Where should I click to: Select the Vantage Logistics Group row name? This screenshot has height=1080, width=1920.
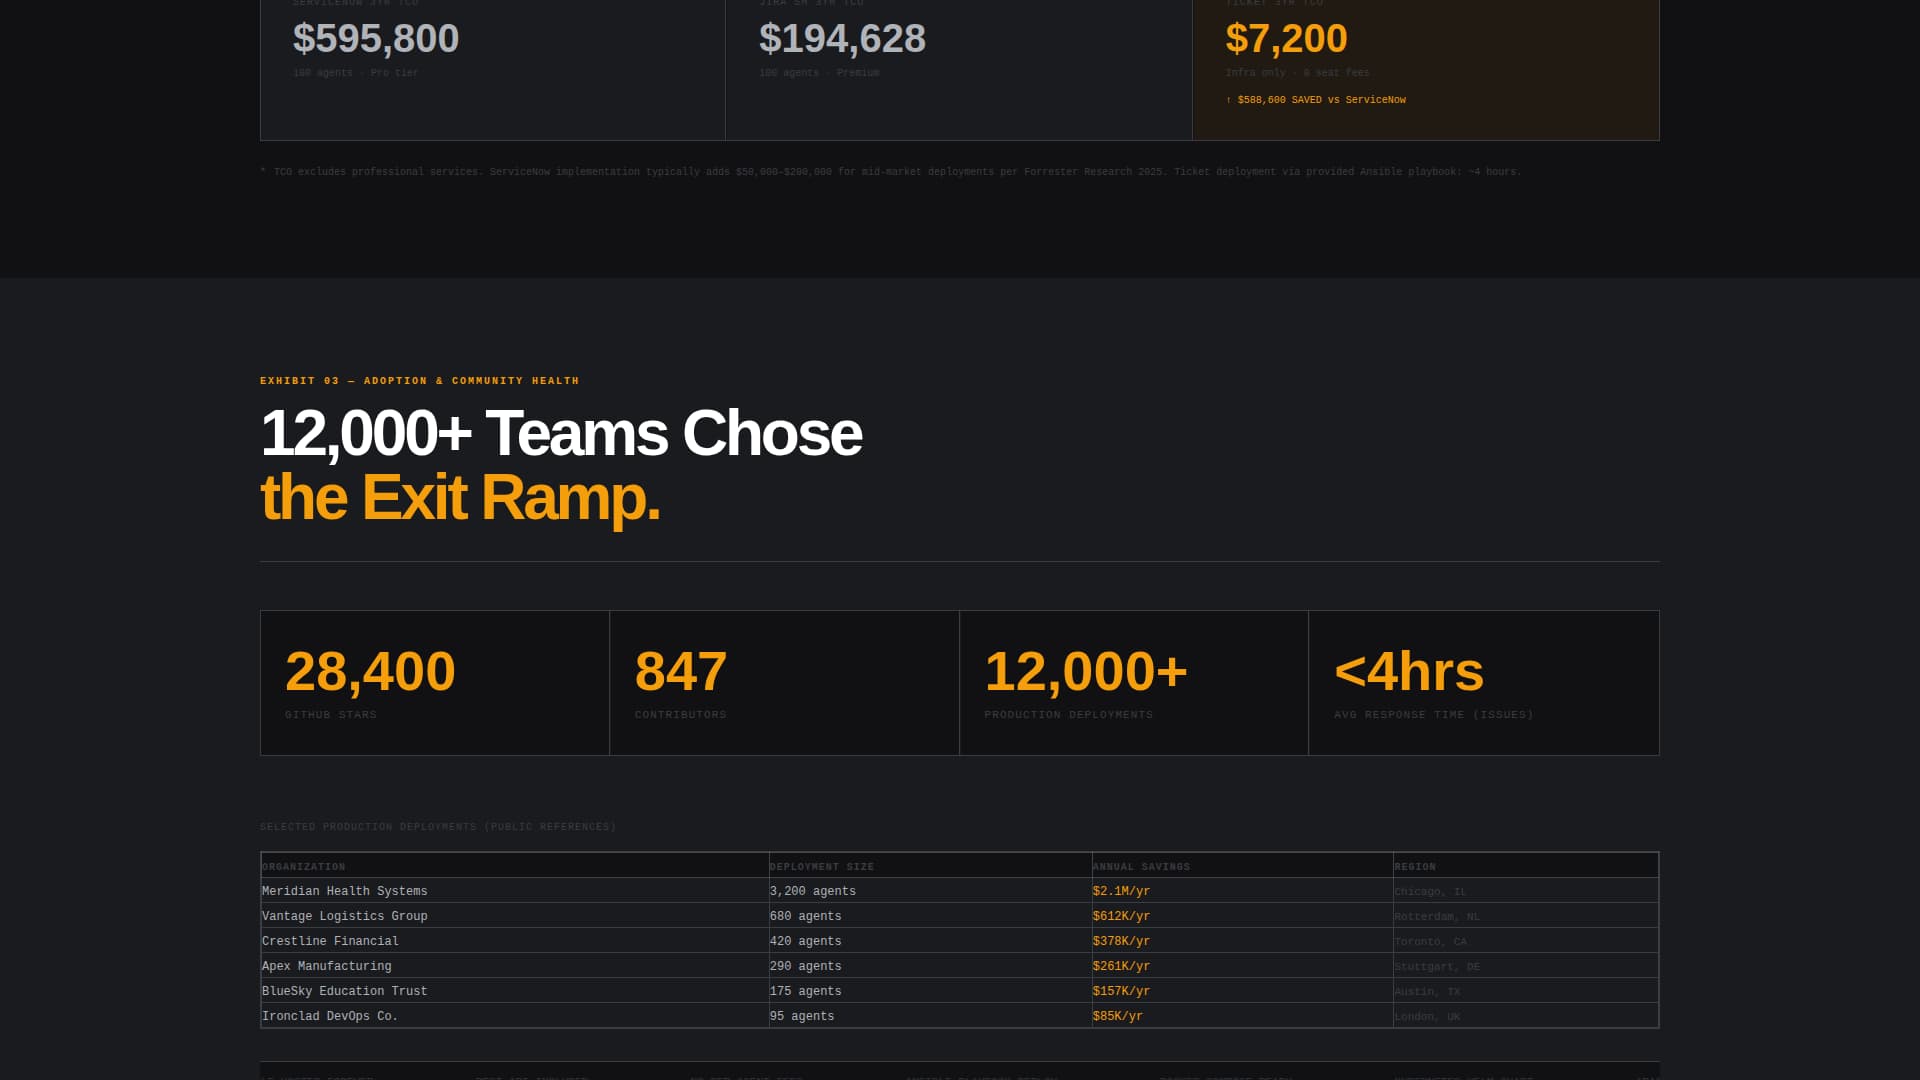[x=345, y=916]
